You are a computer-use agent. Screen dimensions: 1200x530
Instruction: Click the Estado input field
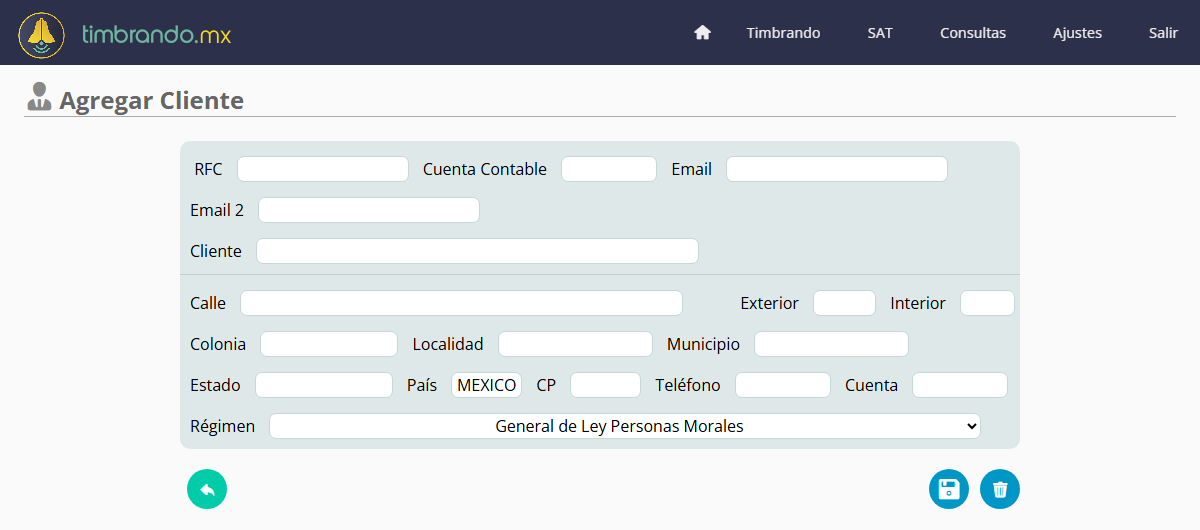pyautogui.click(x=324, y=385)
